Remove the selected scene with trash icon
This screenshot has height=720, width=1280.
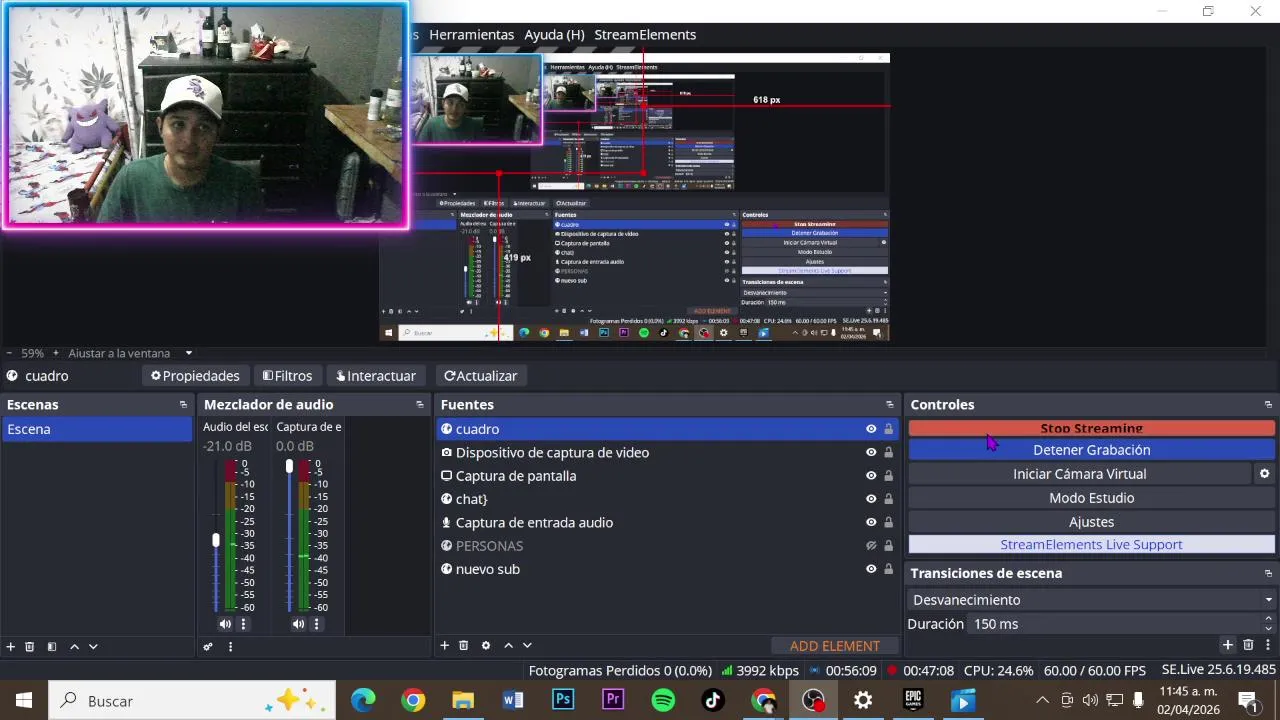point(30,647)
